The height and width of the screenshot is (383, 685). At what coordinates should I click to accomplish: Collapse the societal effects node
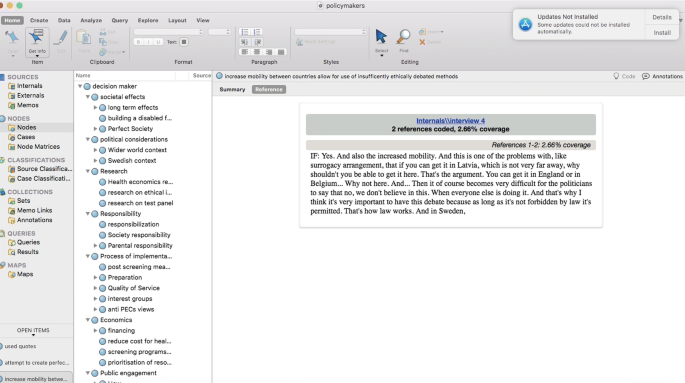[87, 97]
